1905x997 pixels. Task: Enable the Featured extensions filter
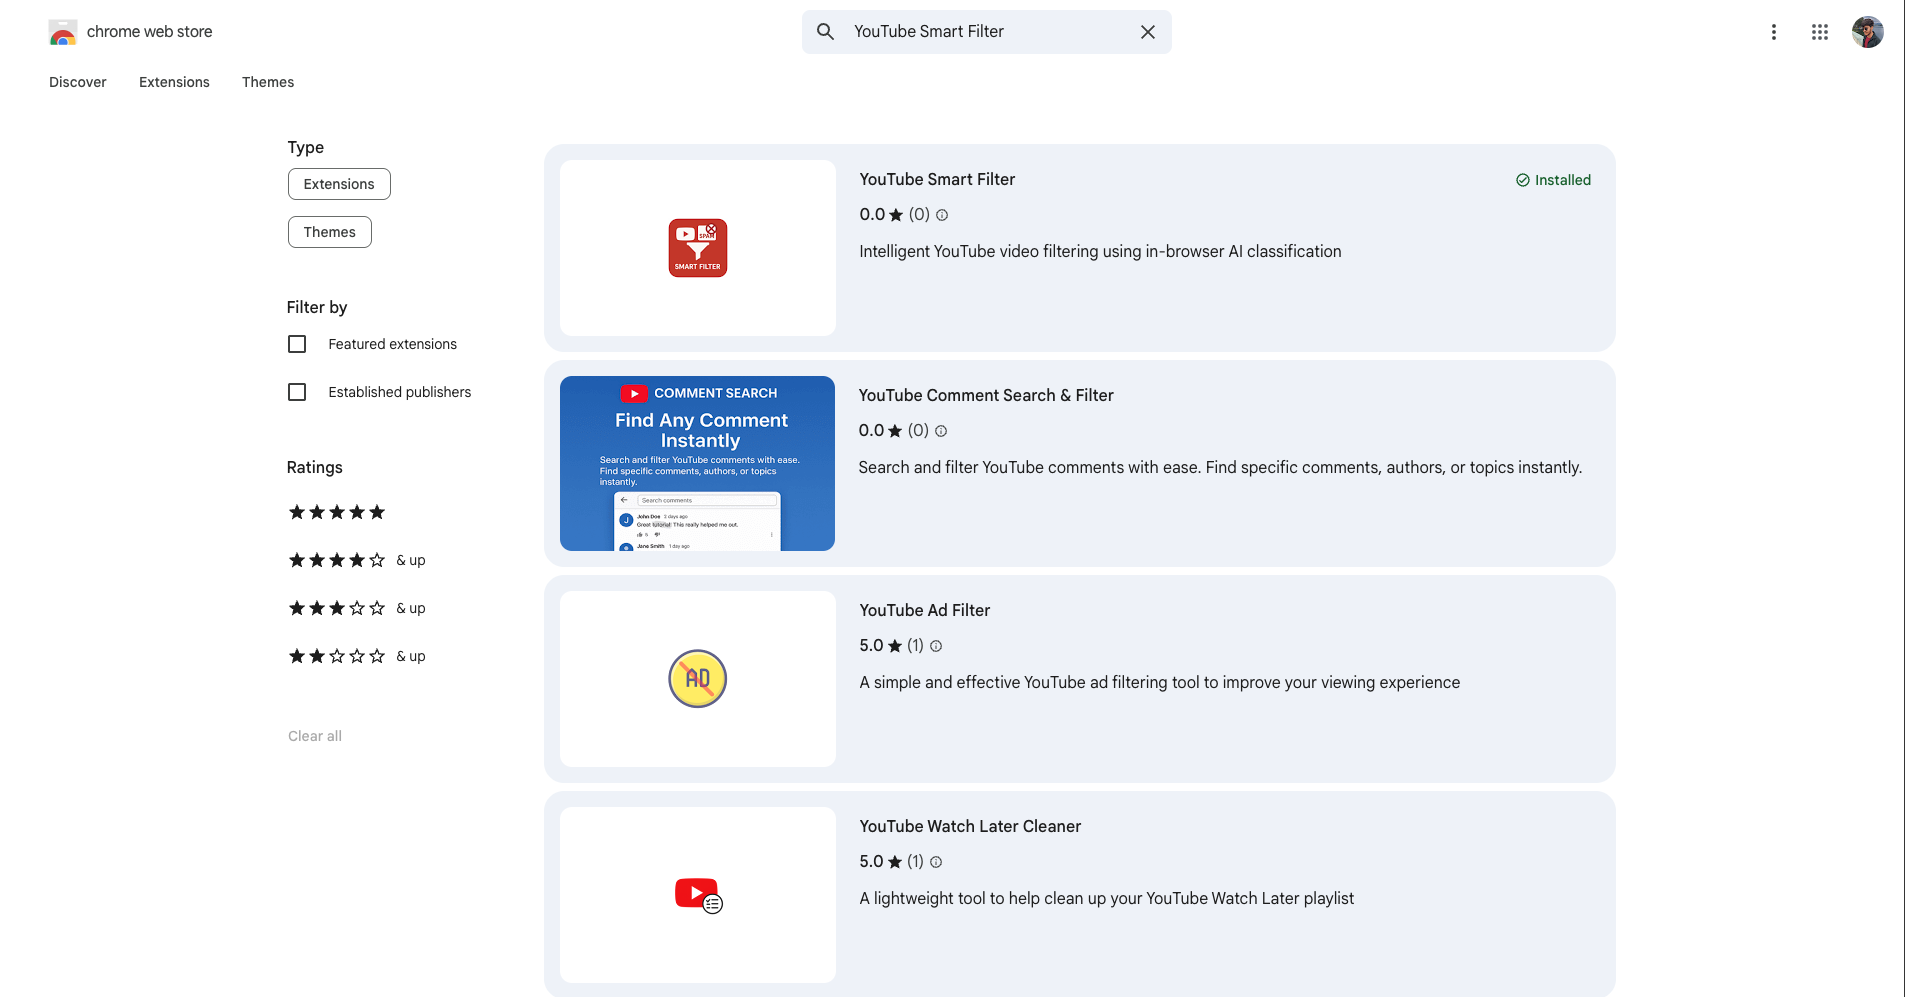[297, 343]
